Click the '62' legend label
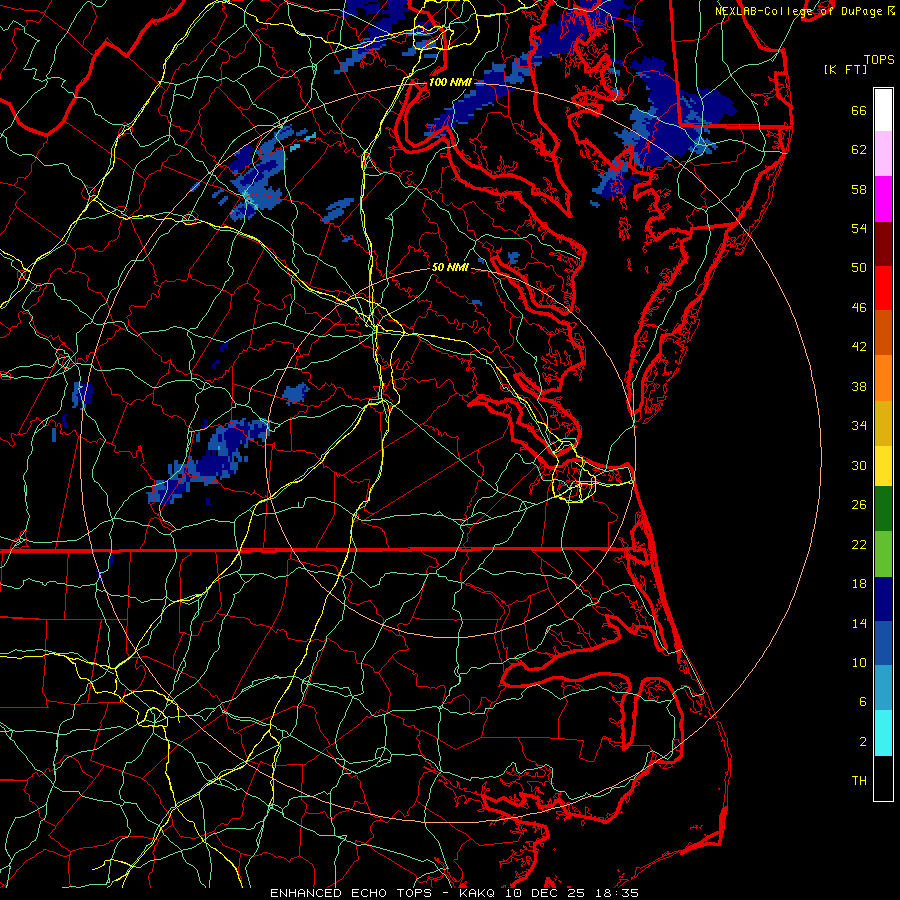This screenshot has height=900, width=900. pos(859,150)
